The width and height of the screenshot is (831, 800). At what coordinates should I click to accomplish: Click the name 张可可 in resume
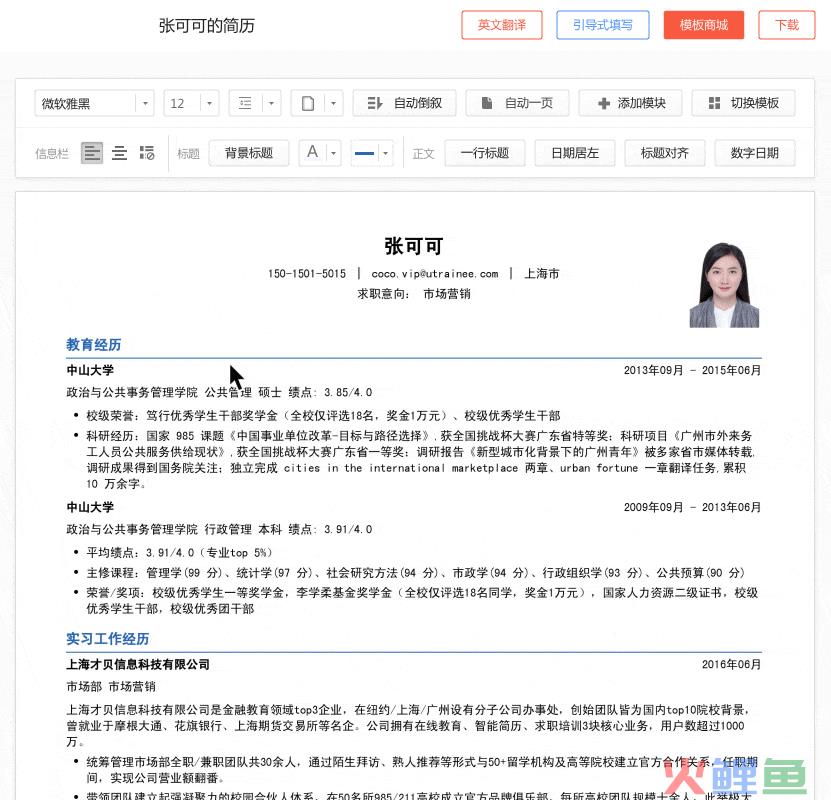414,246
